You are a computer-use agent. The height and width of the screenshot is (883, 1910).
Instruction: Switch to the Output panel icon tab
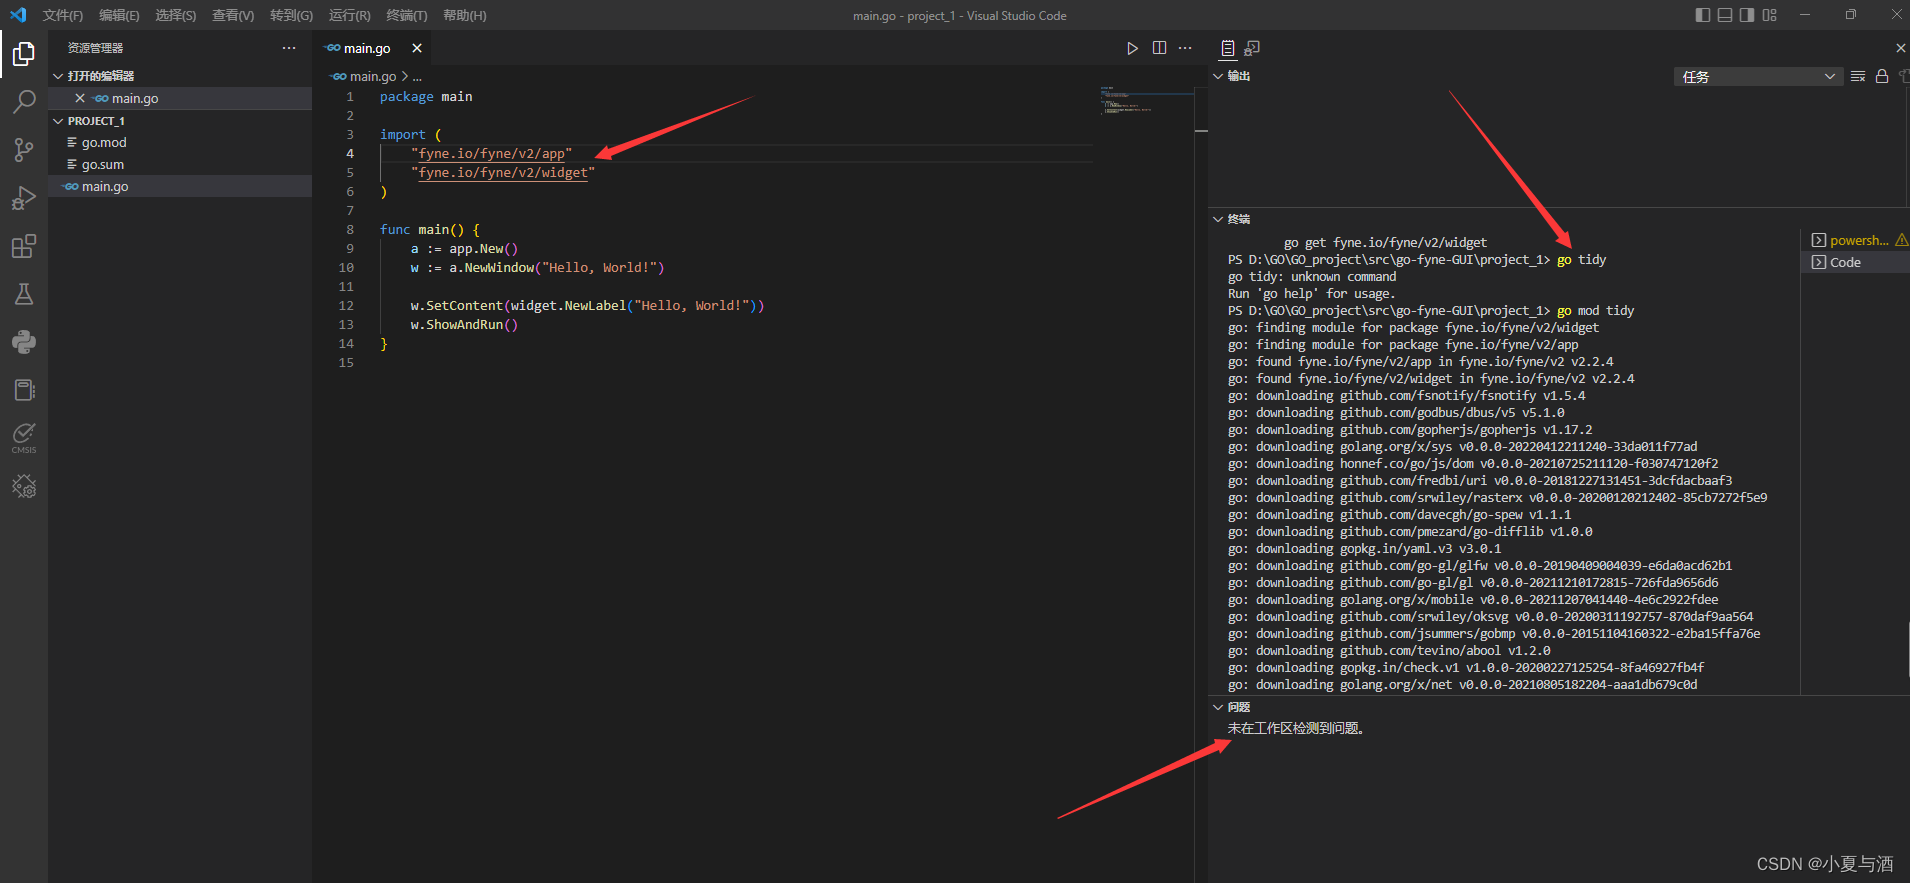[x=1228, y=48]
